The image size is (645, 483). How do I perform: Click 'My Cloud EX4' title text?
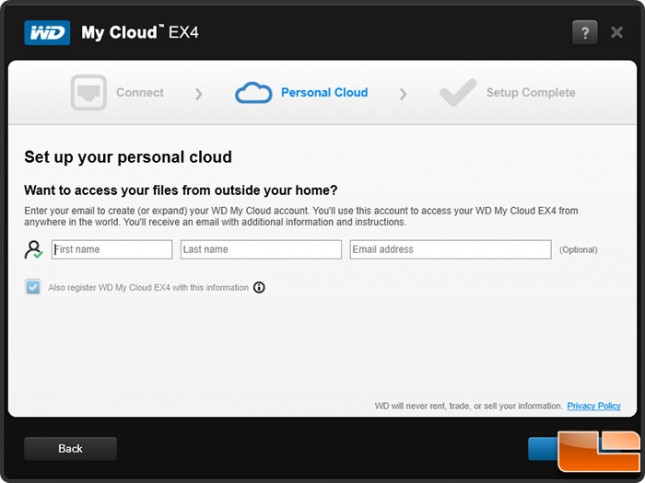tap(140, 32)
